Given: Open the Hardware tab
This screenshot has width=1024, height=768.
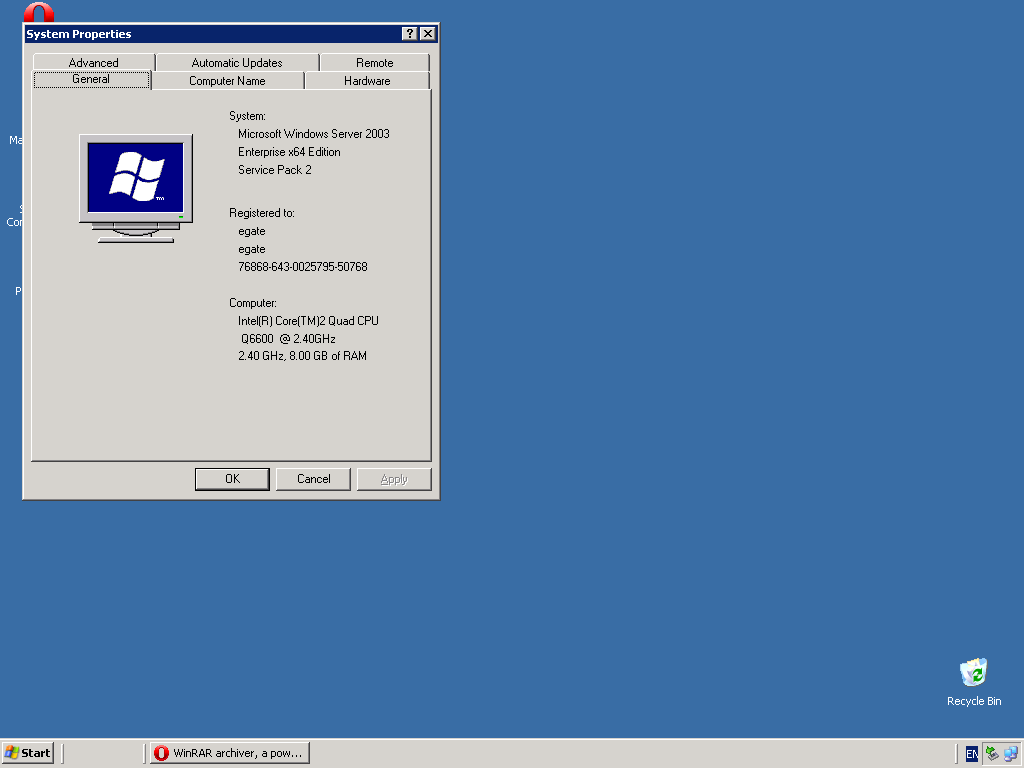Looking at the screenshot, I should click(367, 81).
